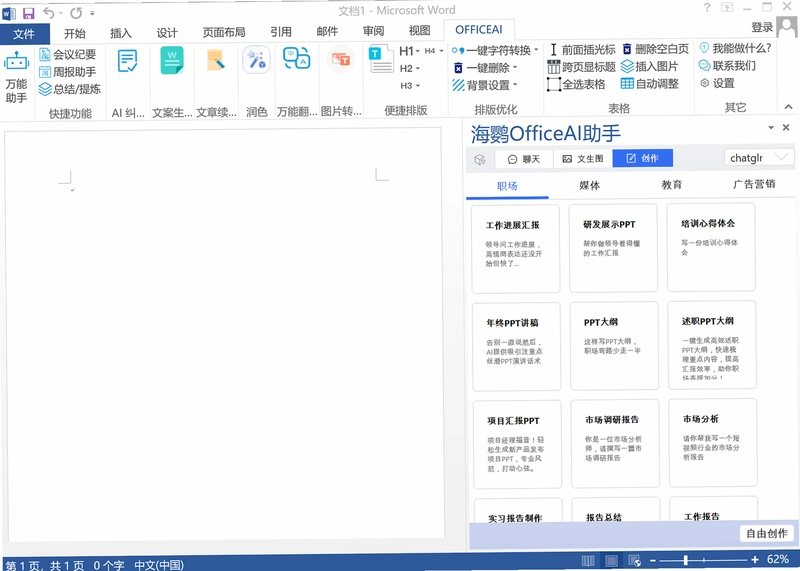Save the document with the floppy icon
Image resolution: width=800 pixels, height=571 pixels.
coord(29,13)
